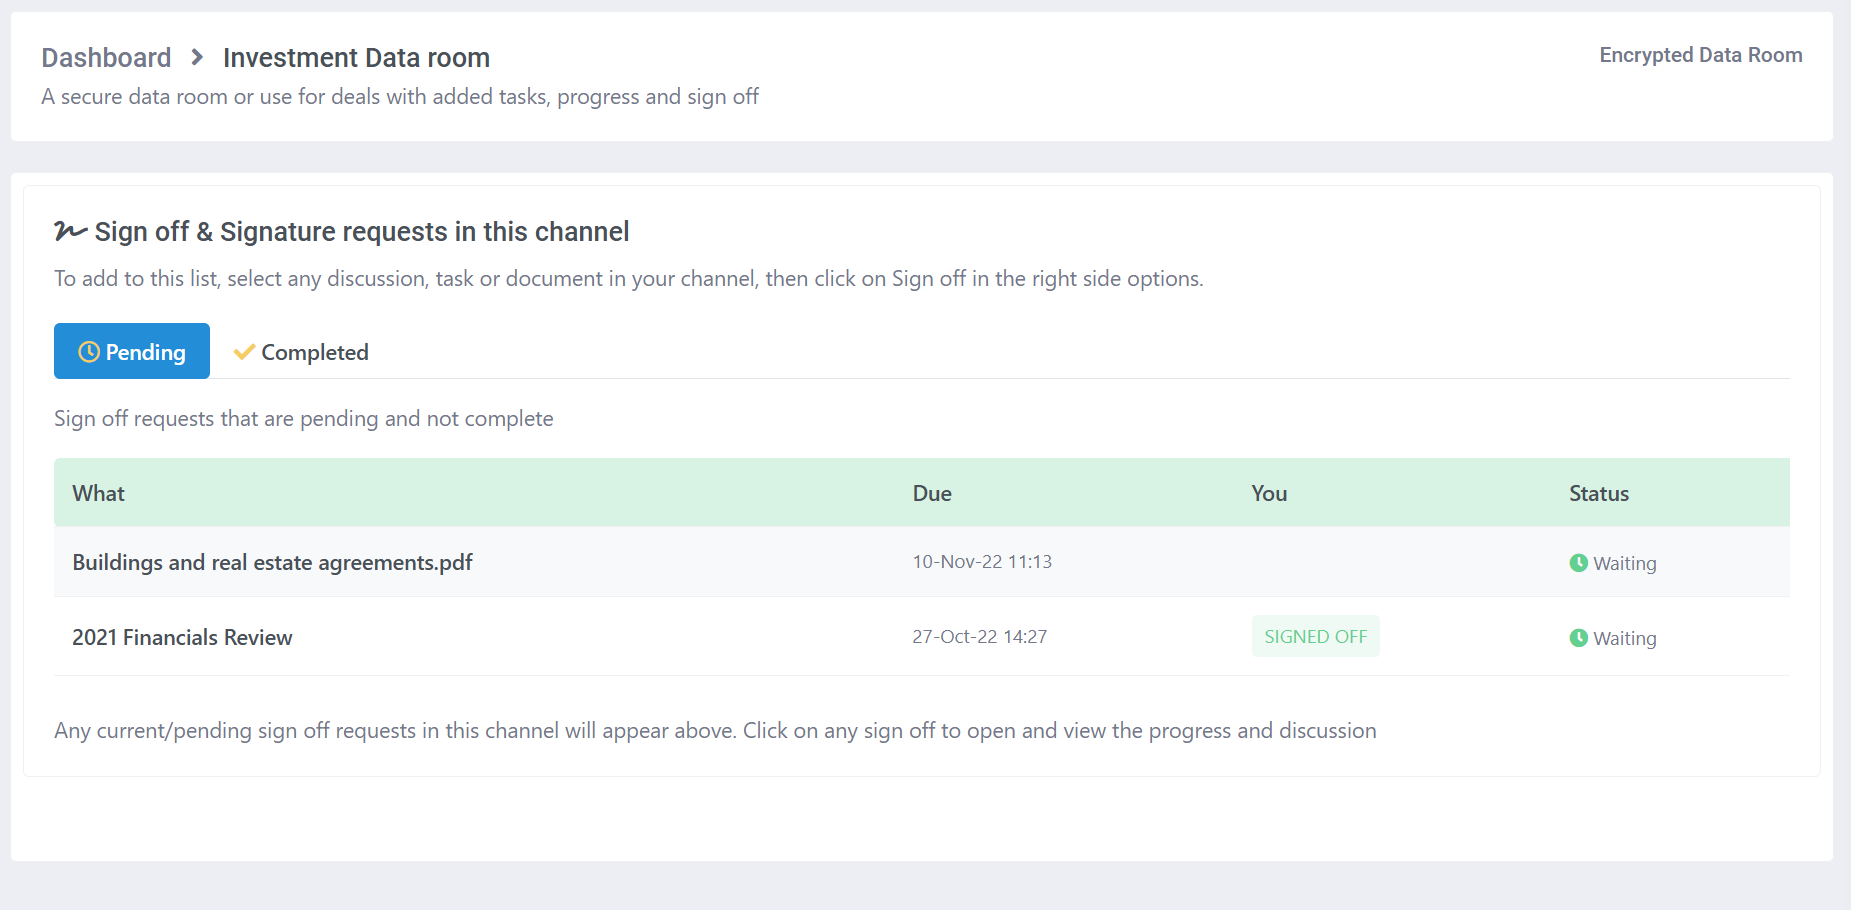The image size is (1851, 910).
Task: Click the 10-Nov-22 11:13 due date
Action: point(982,562)
